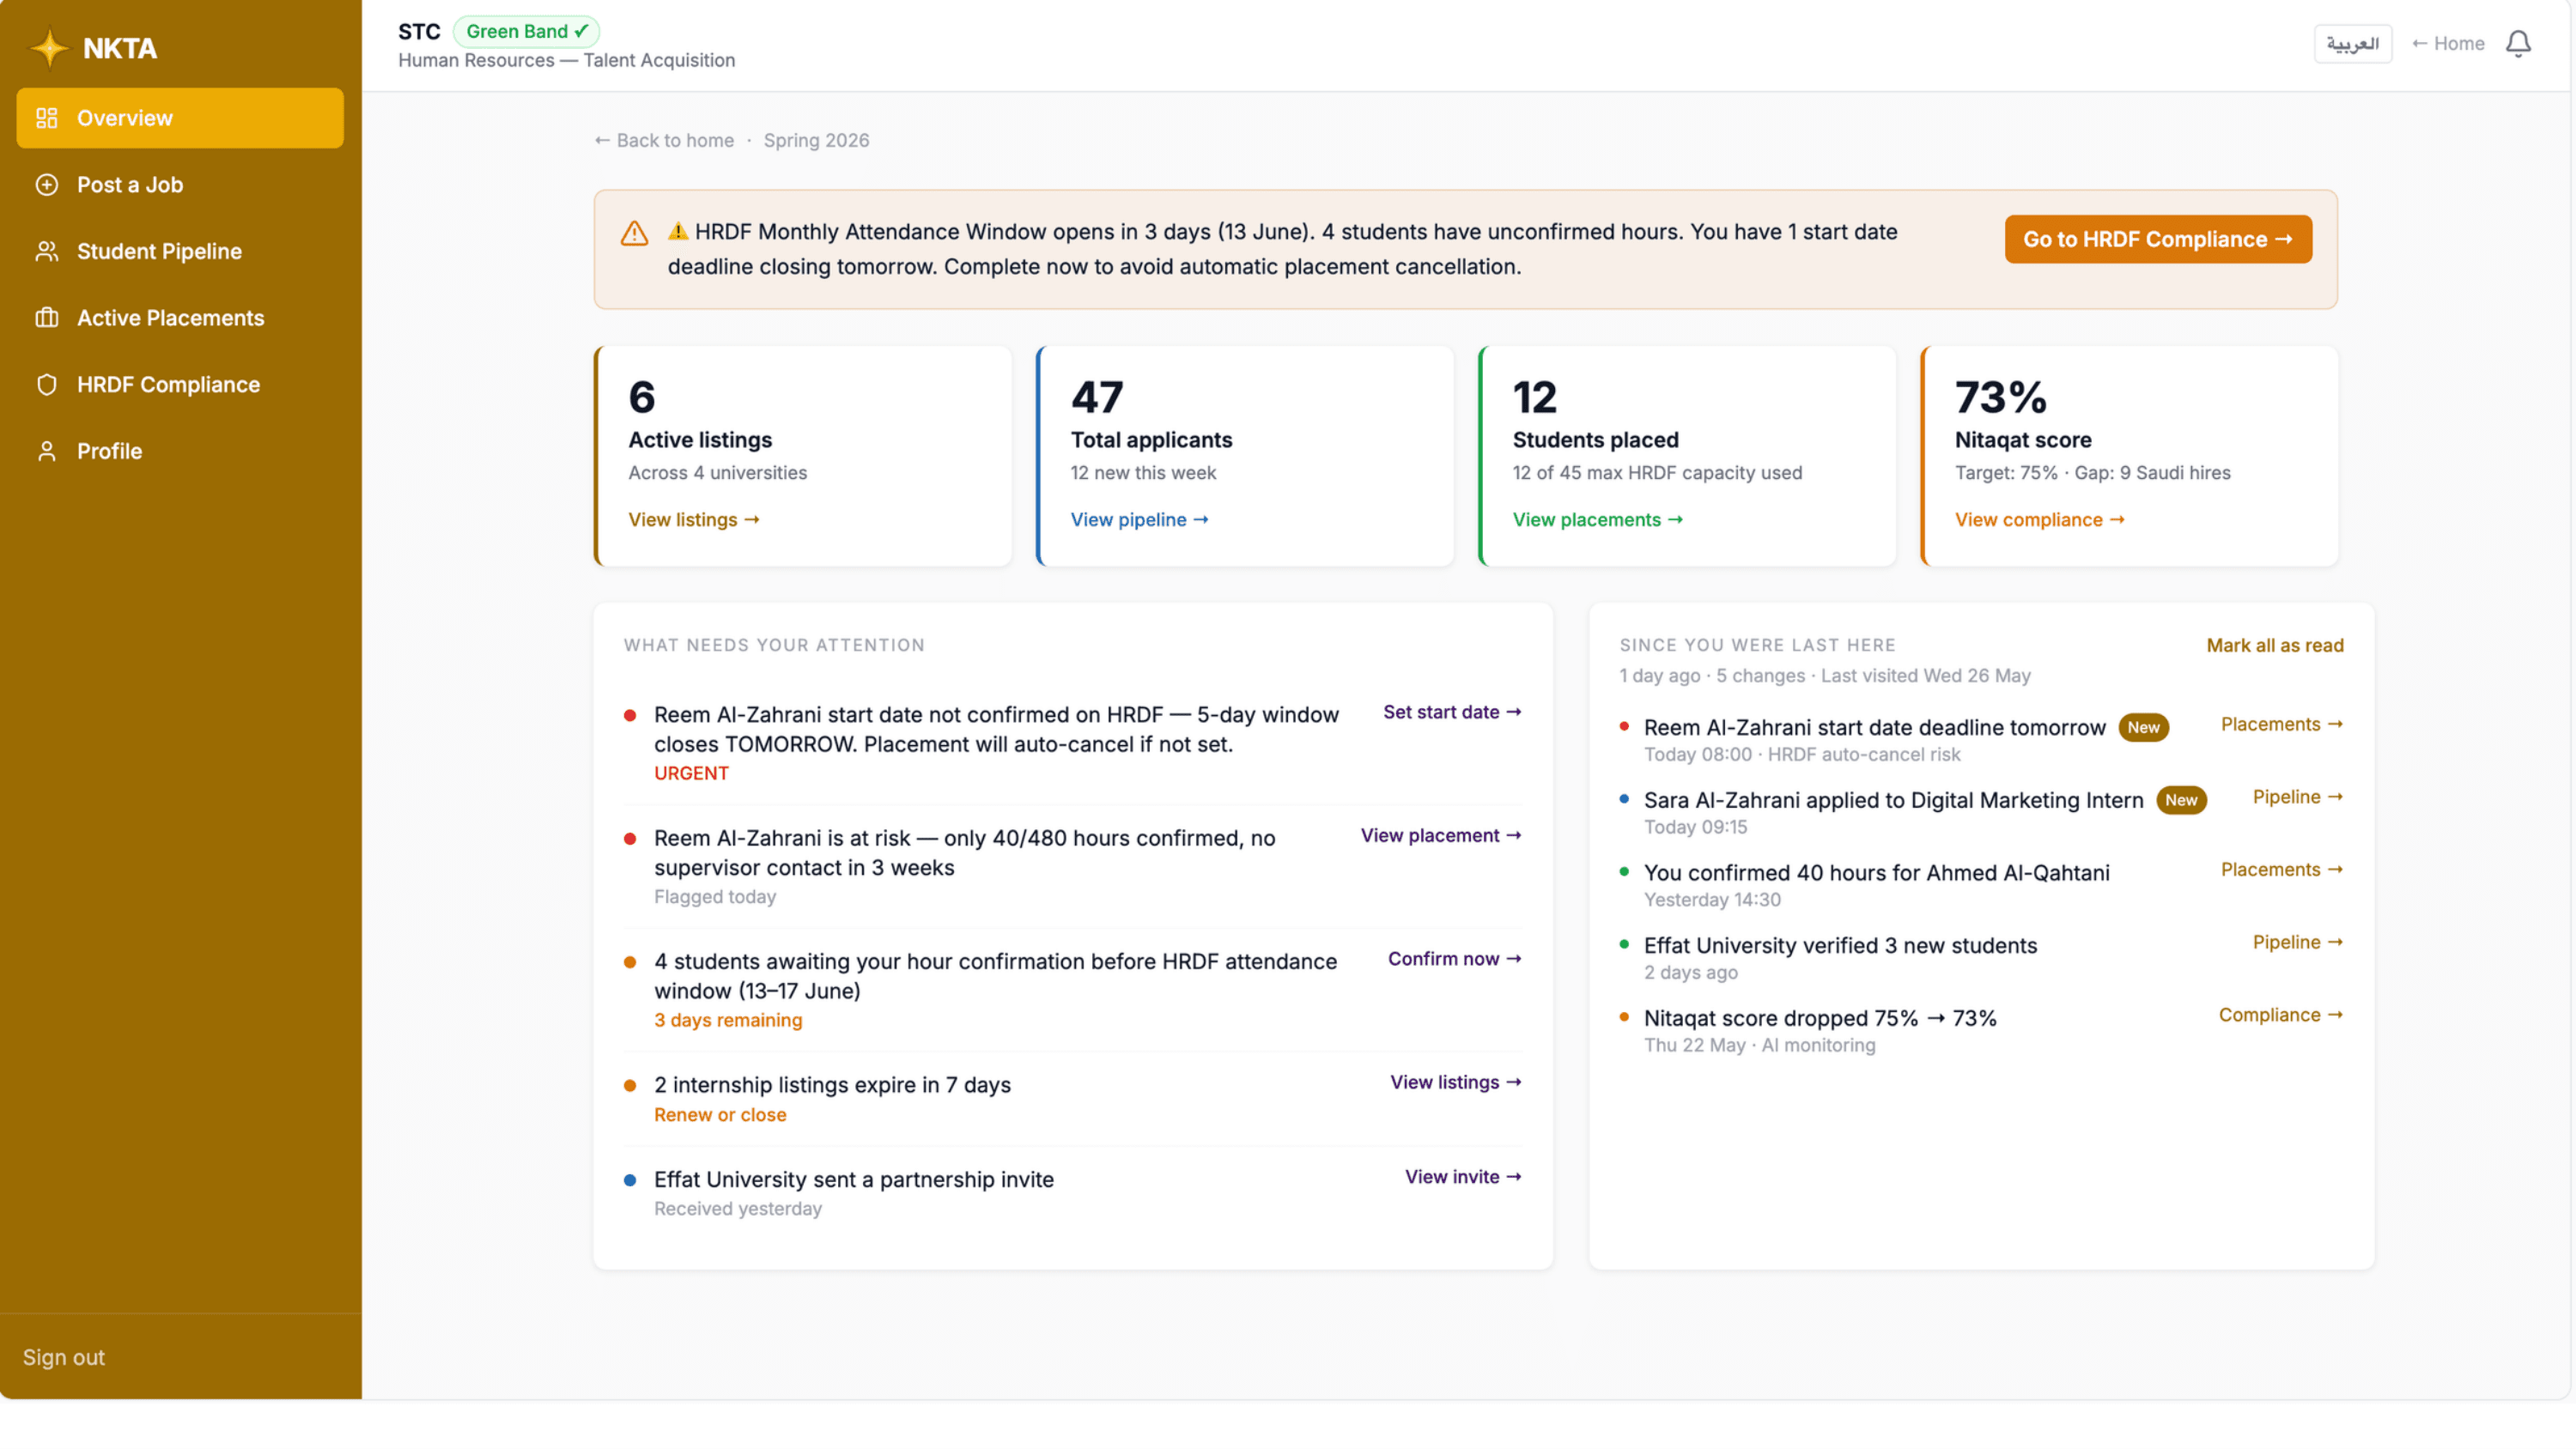
Task: Click View placements link
Action: (x=1598, y=520)
